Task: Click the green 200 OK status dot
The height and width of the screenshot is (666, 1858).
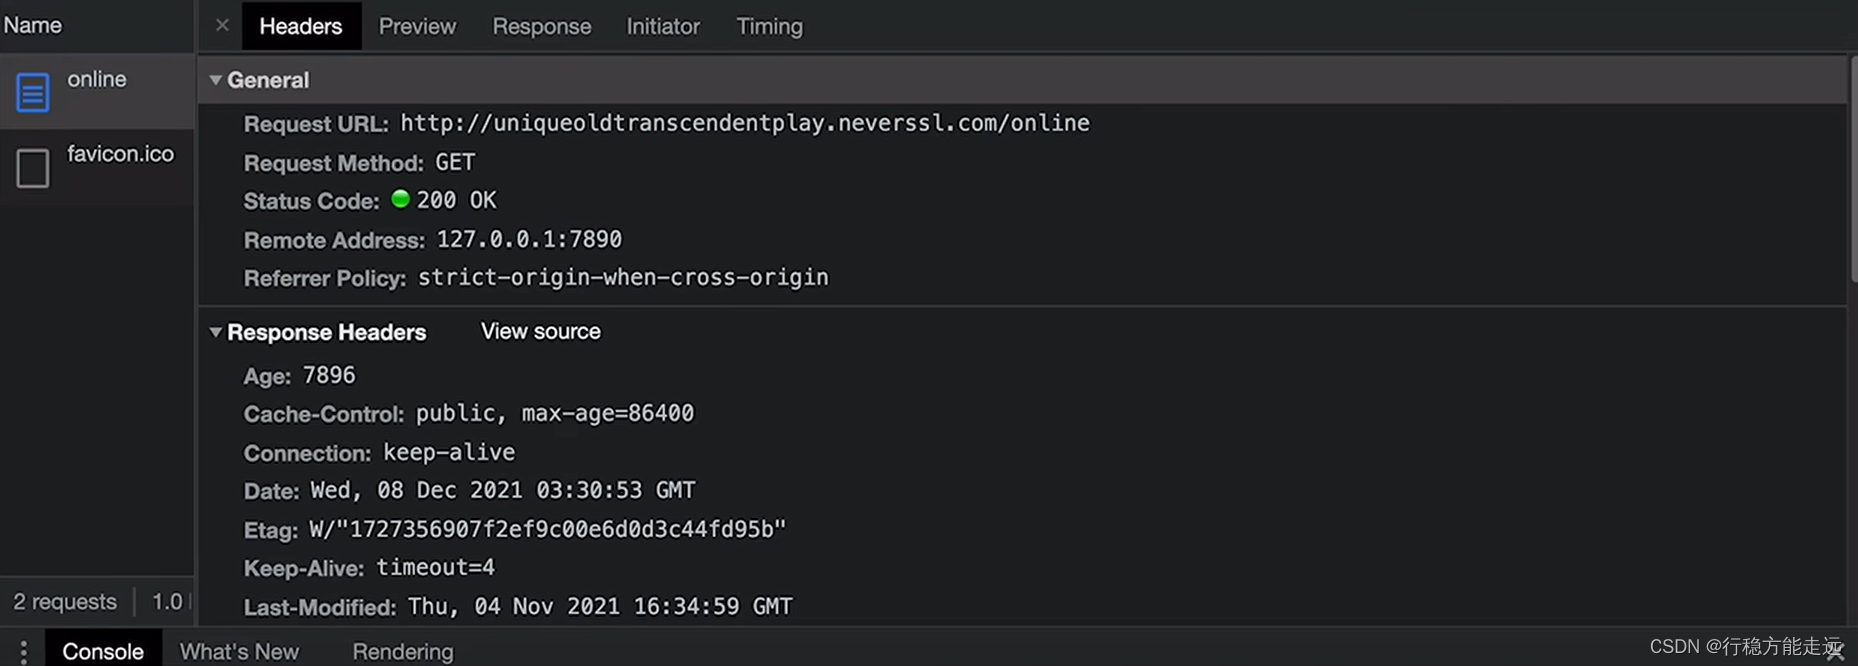Action: [400, 199]
